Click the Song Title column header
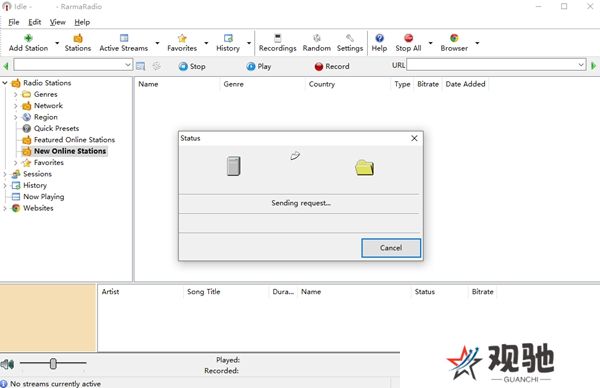Image resolution: width=600 pixels, height=388 pixels. pos(226,292)
